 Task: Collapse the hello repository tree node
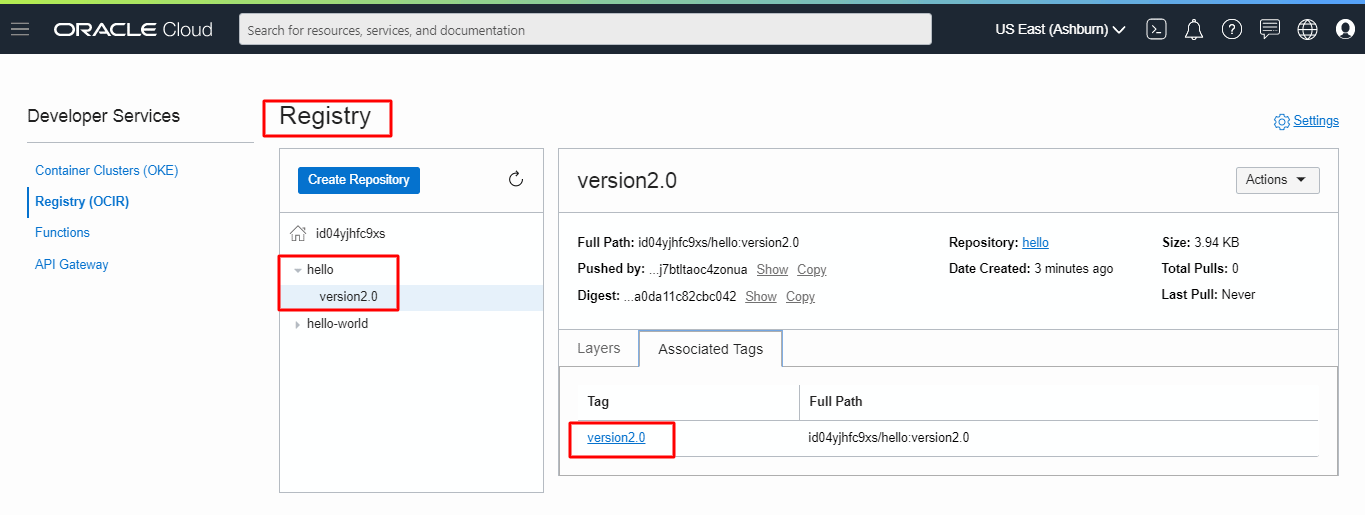(298, 270)
